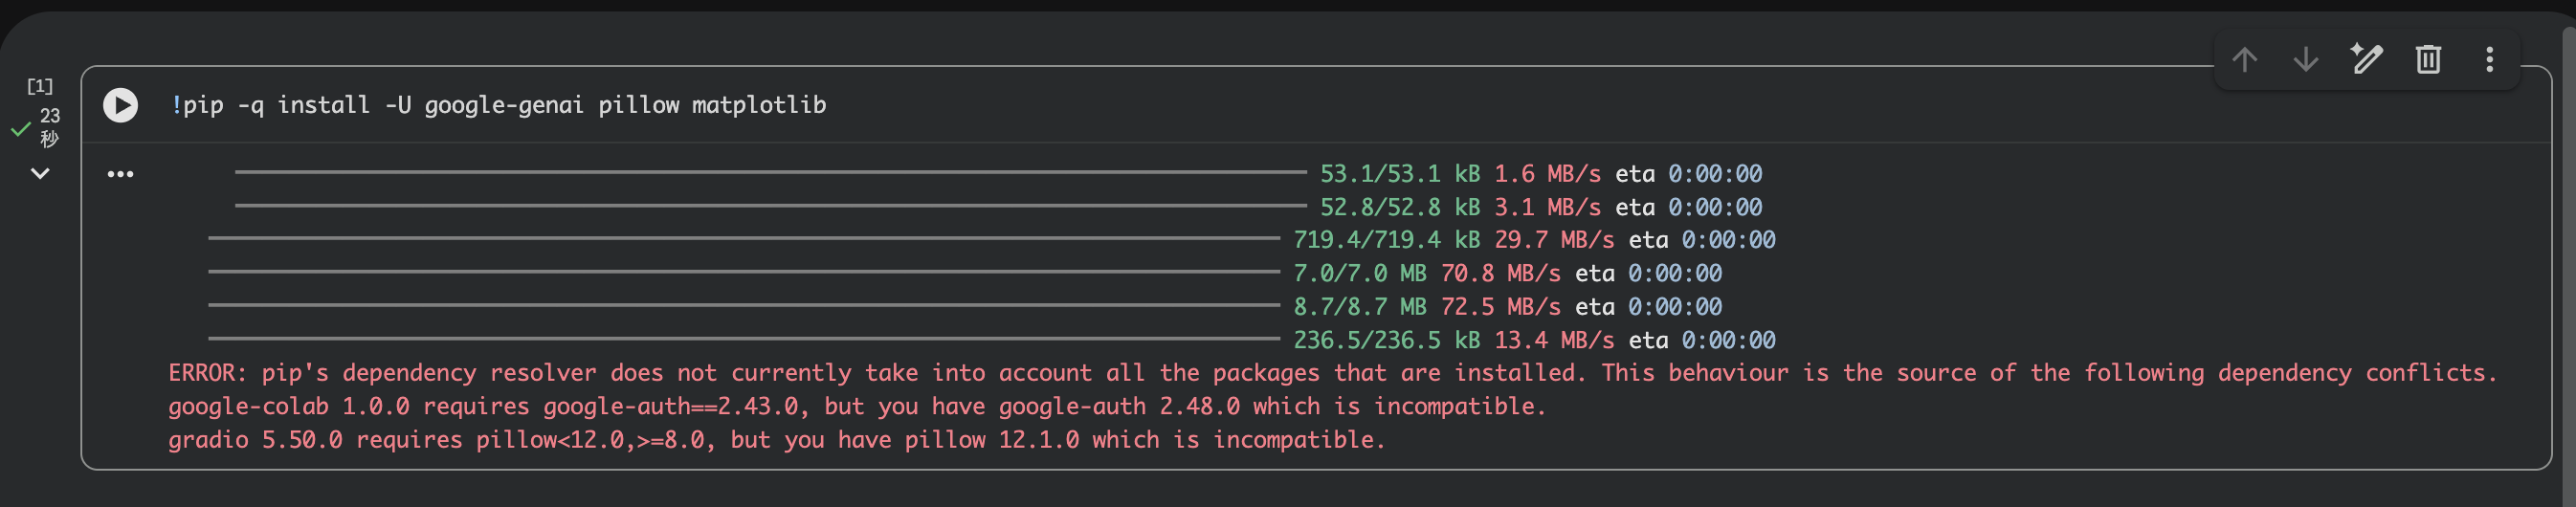The image size is (2576, 507).
Task: Click the 23 秒 execution time
Action: point(49,127)
